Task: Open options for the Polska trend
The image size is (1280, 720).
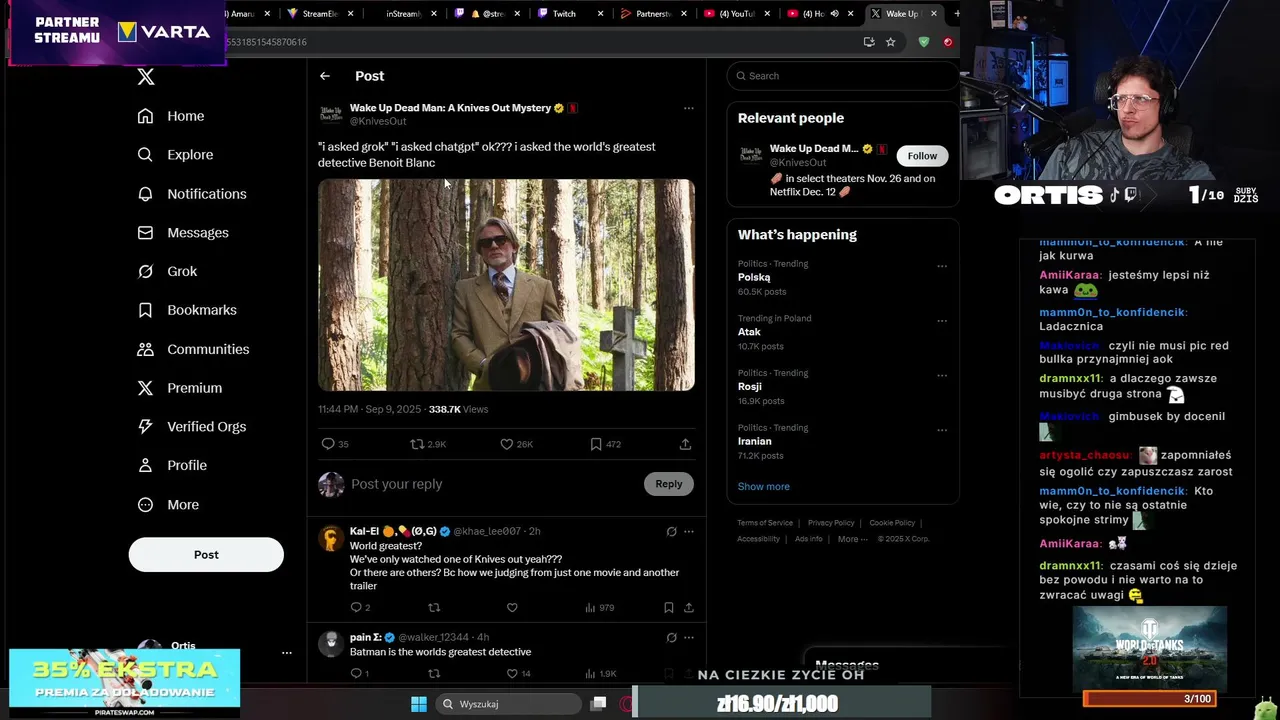Action: 941,267
